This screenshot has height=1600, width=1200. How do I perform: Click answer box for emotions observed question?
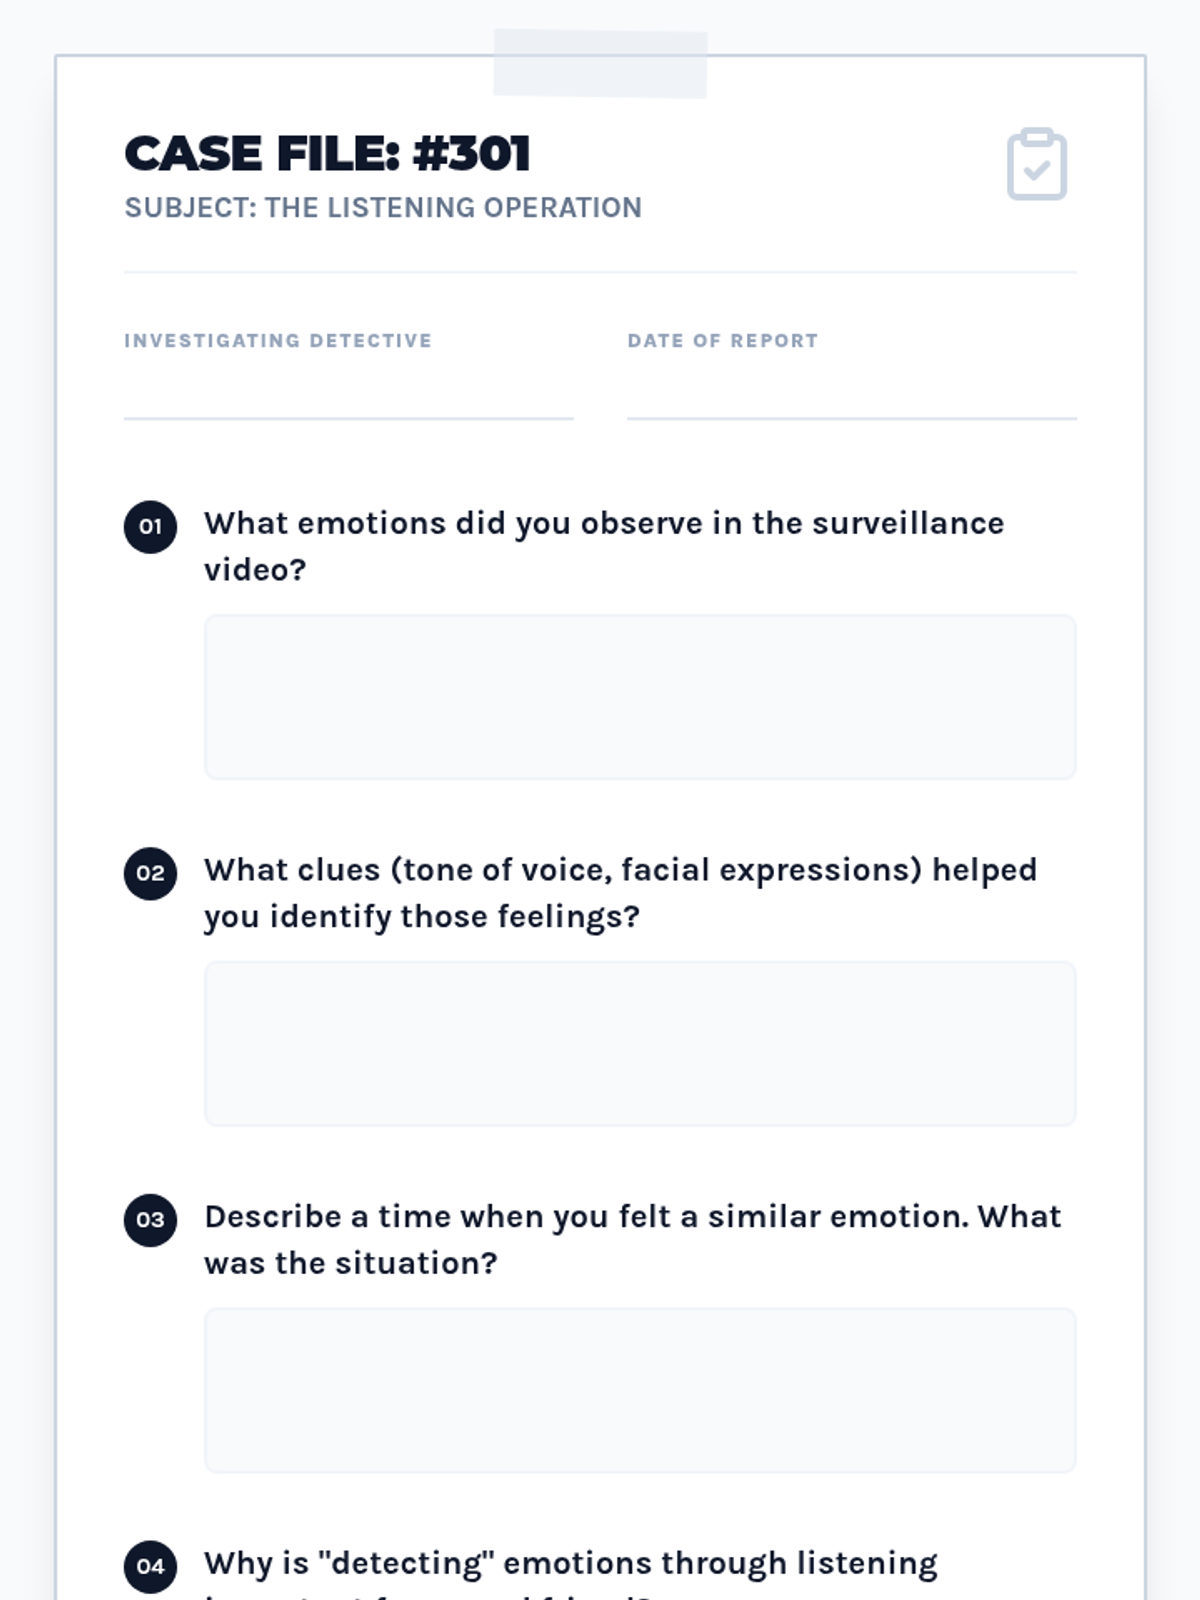(640, 697)
